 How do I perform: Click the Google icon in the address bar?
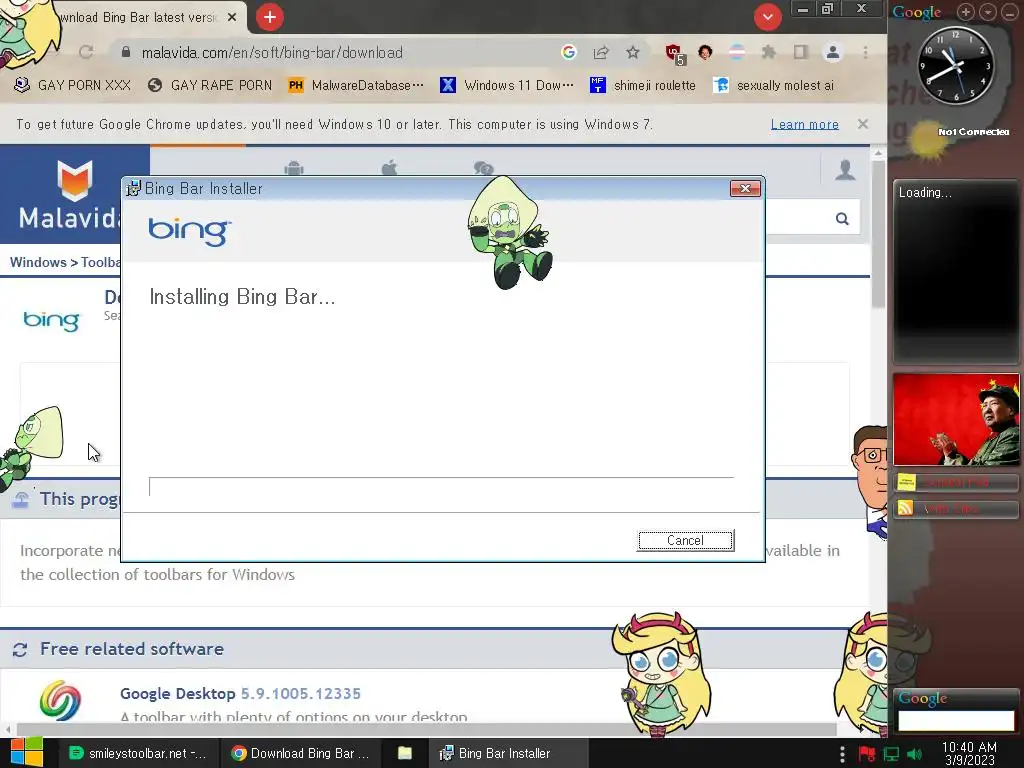[569, 52]
